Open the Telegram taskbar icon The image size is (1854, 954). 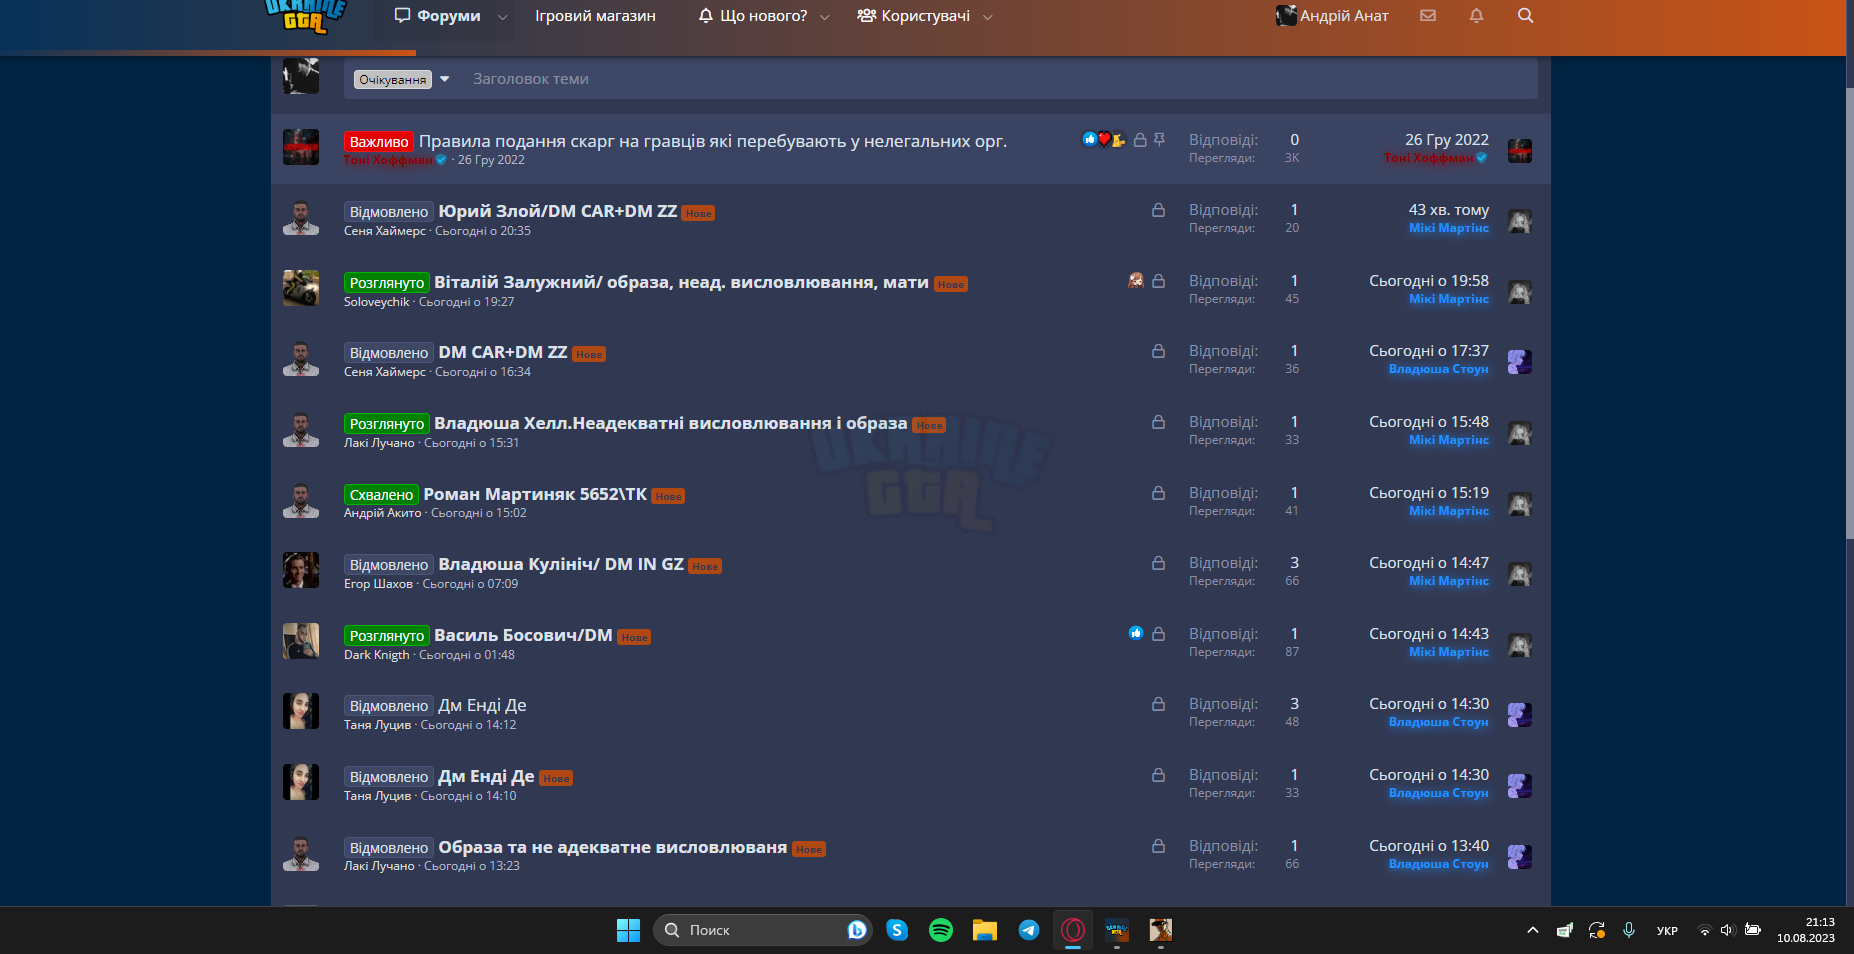(x=1029, y=930)
